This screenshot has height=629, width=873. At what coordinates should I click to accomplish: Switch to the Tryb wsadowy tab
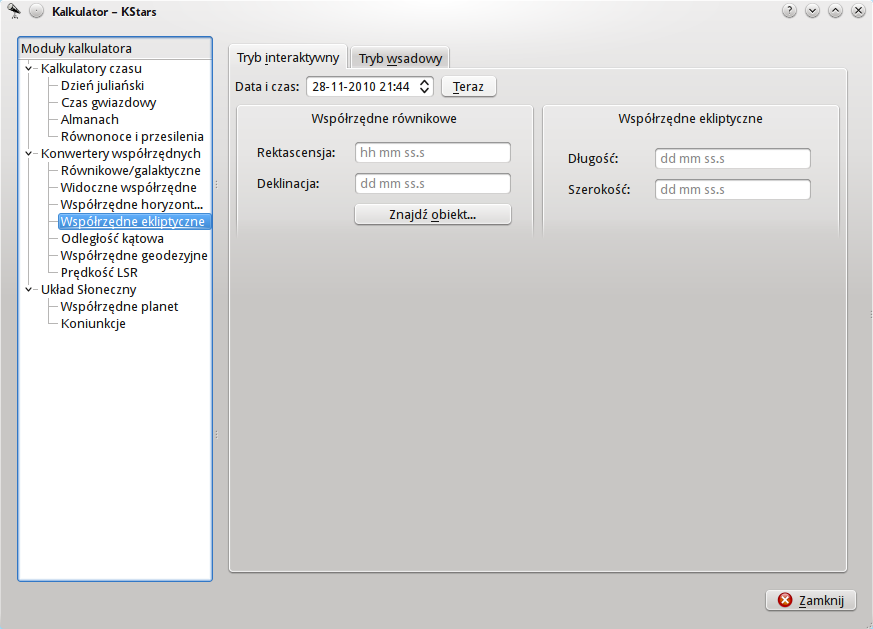tap(400, 58)
